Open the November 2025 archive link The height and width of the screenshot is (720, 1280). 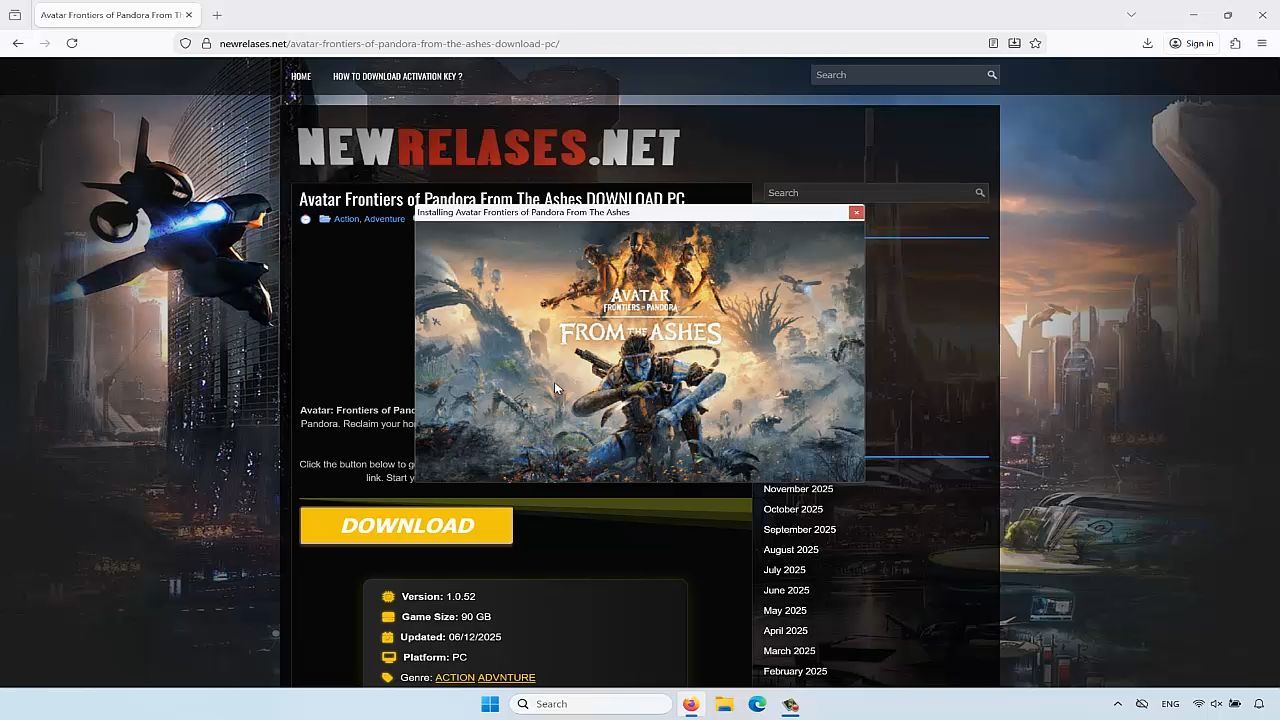[798, 489]
